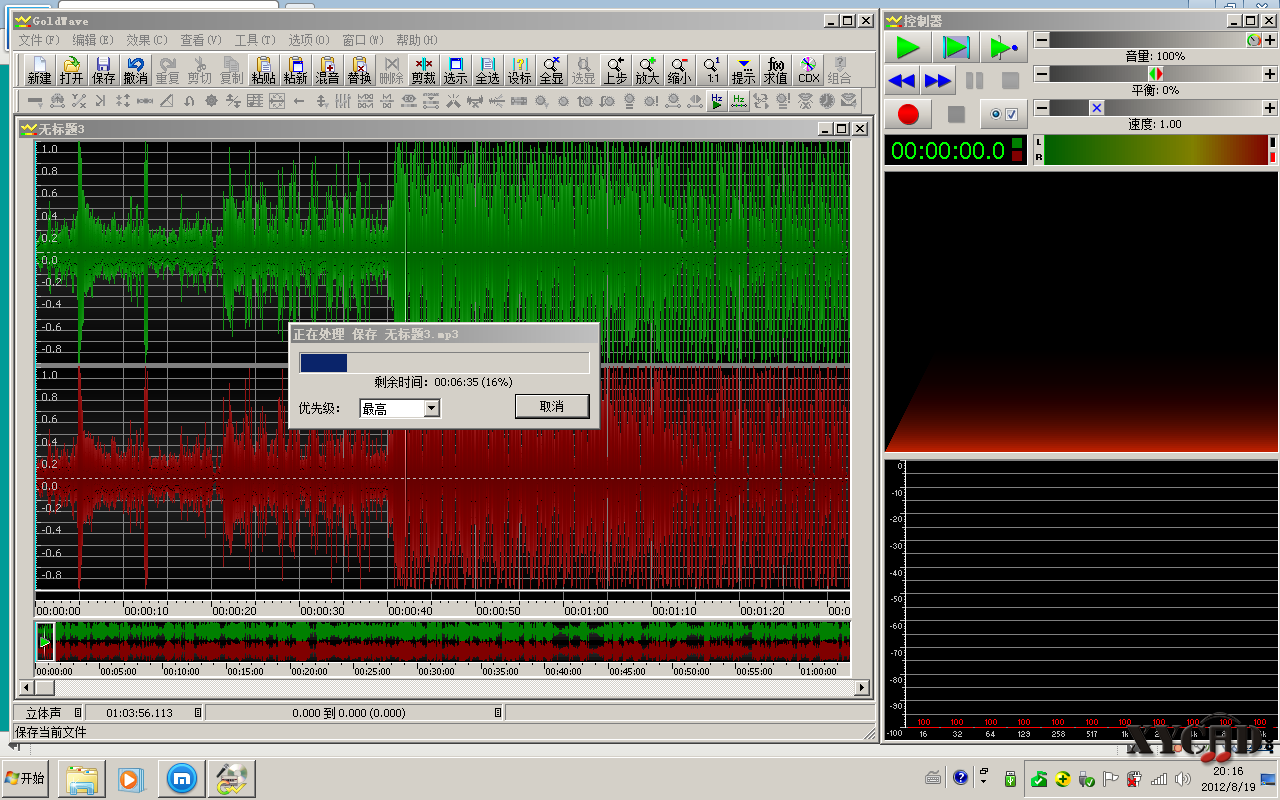Open control properties button with radio and checkbox
The image size is (1280, 800).
pyautogui.click(x=1003, y=114)
